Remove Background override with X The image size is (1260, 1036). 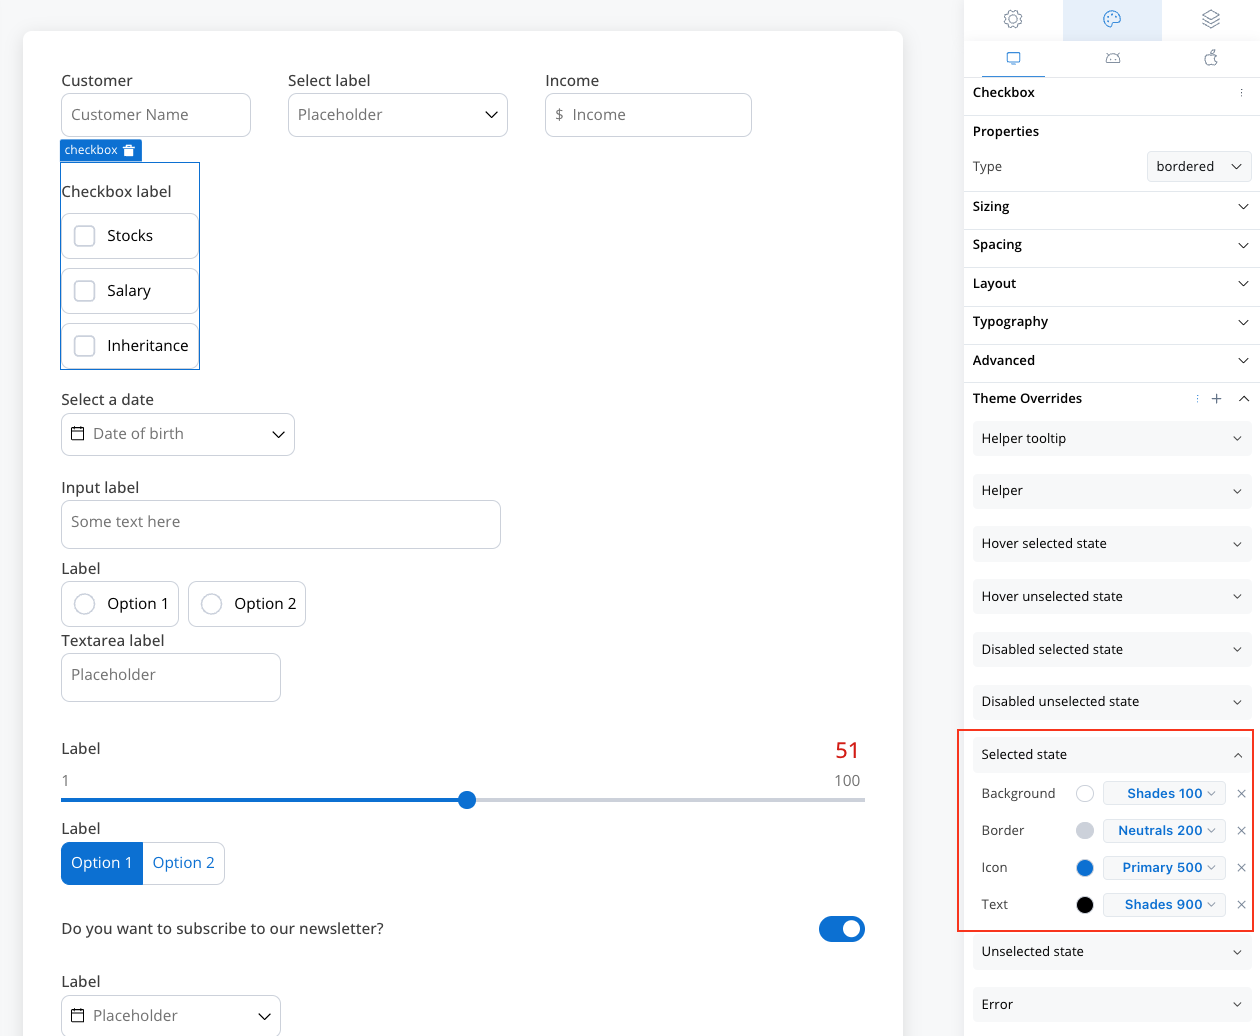point(1241,793)
